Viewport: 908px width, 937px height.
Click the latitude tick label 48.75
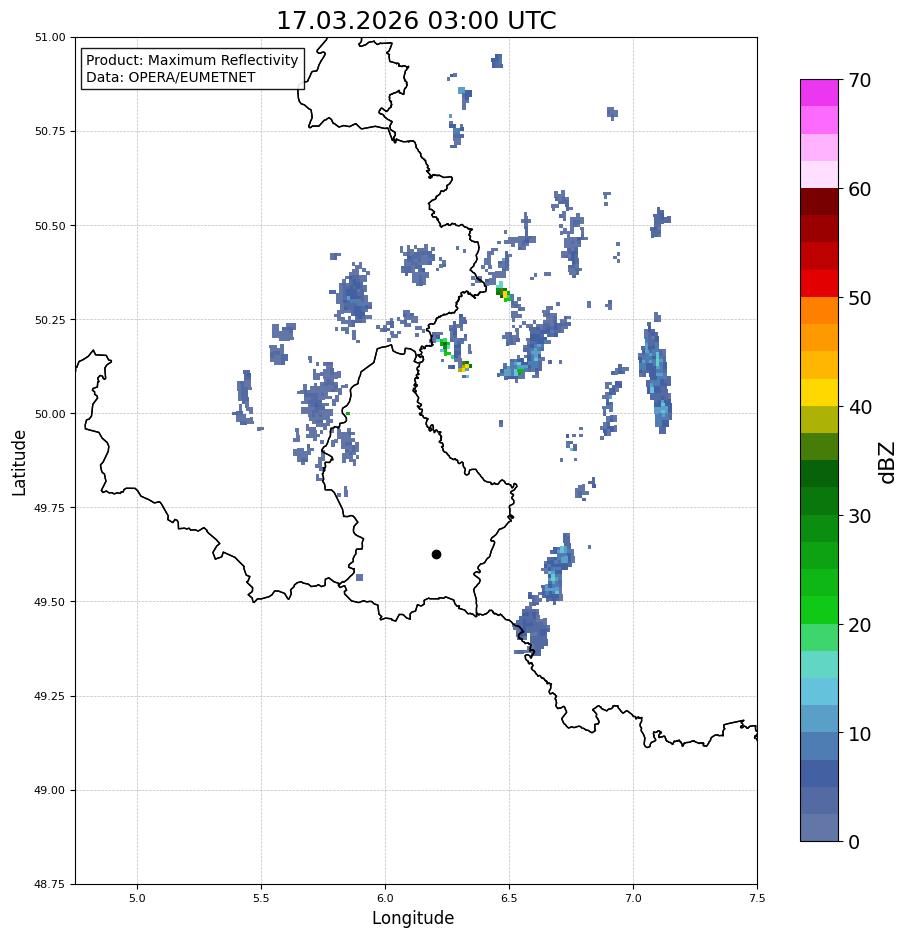coord(50,884)
